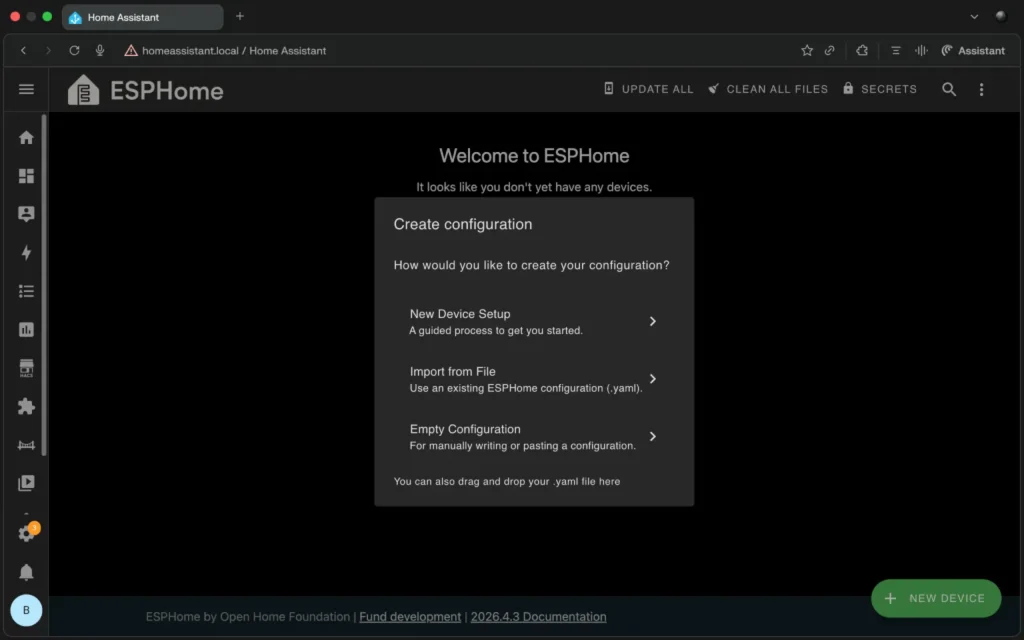Open the bridge icon in sidebar
1024x640 pixels.
pyautogui.click(x=26, y=445)
